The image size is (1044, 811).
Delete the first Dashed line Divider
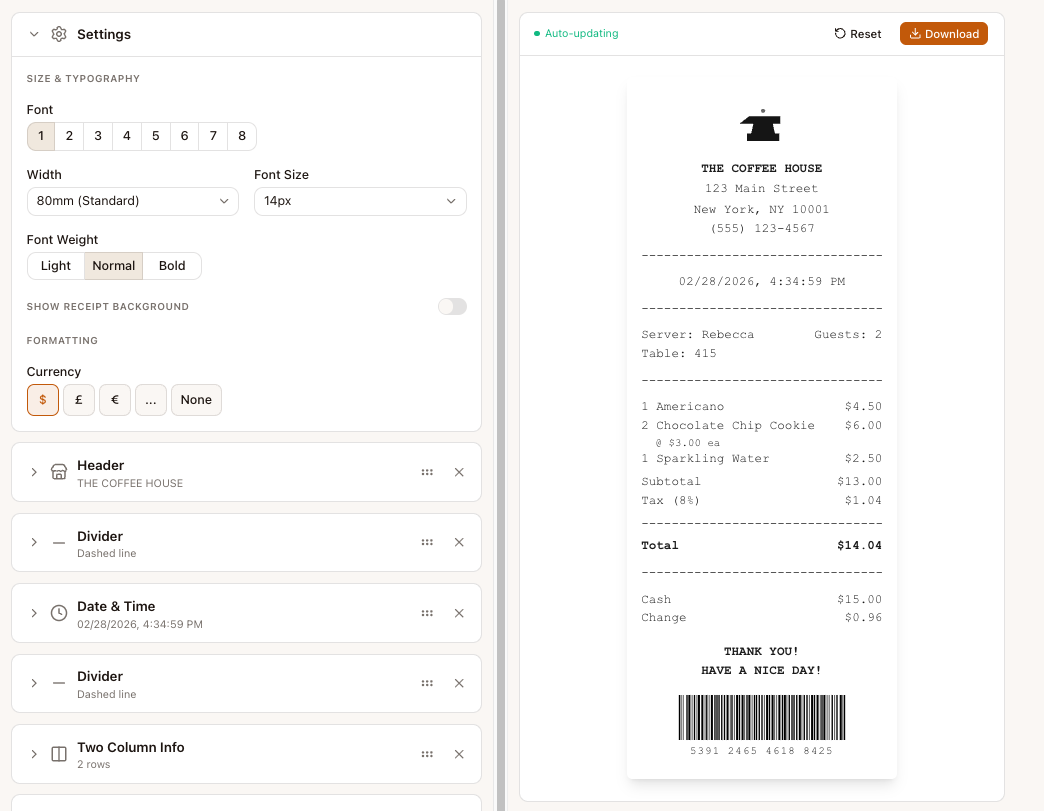tap(459, 542)
